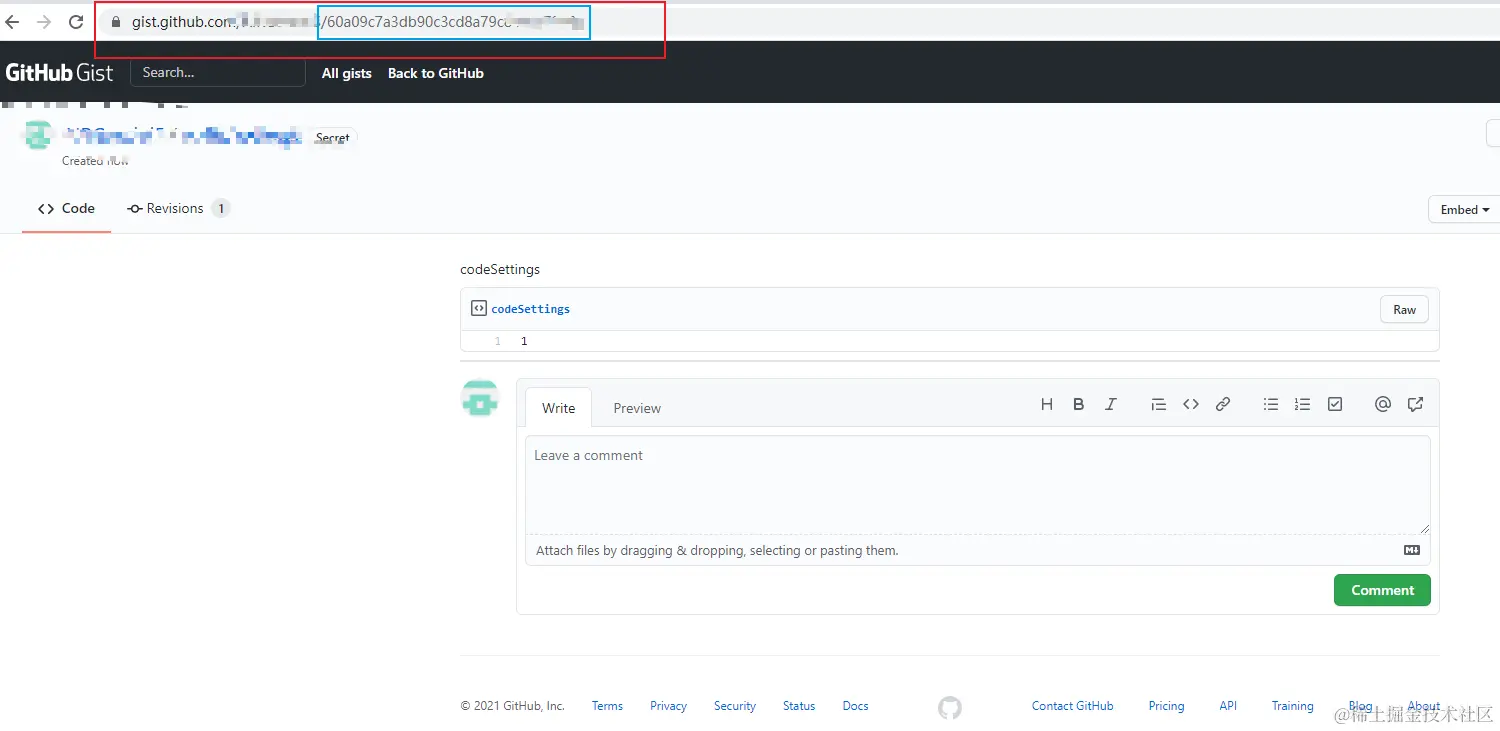
Task: Click the © 2021 GitHub, Inc. text
Action: coord(512,706)
